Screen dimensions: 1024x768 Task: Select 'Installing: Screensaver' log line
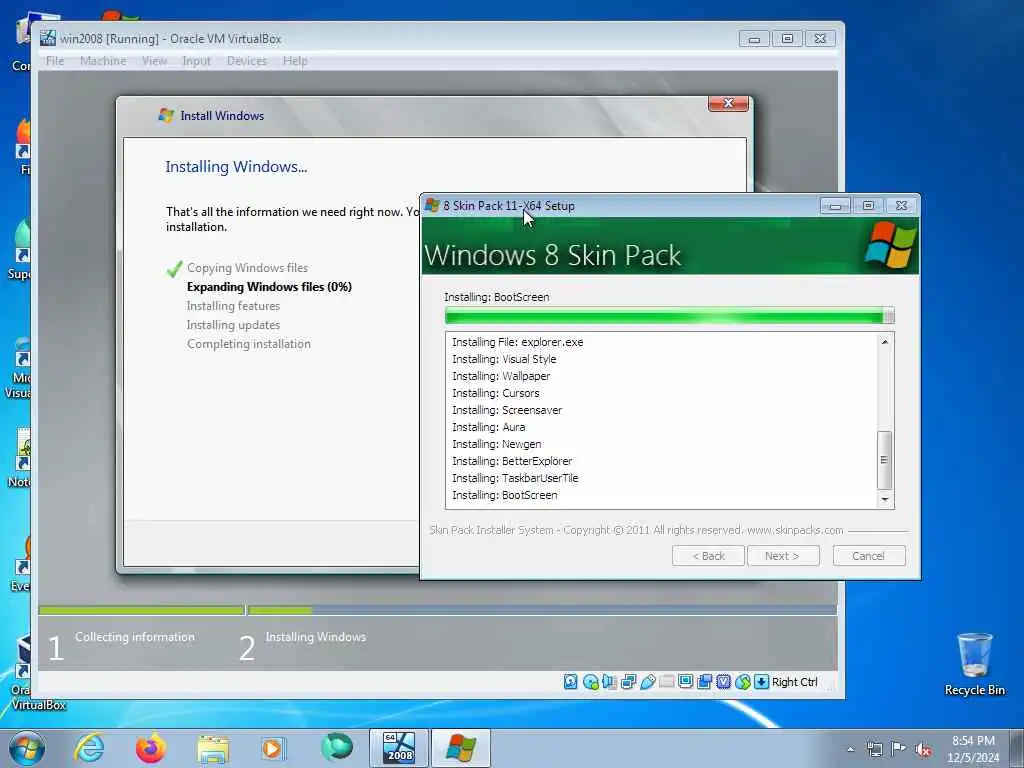pyautogui.click(x=507, y=410)
